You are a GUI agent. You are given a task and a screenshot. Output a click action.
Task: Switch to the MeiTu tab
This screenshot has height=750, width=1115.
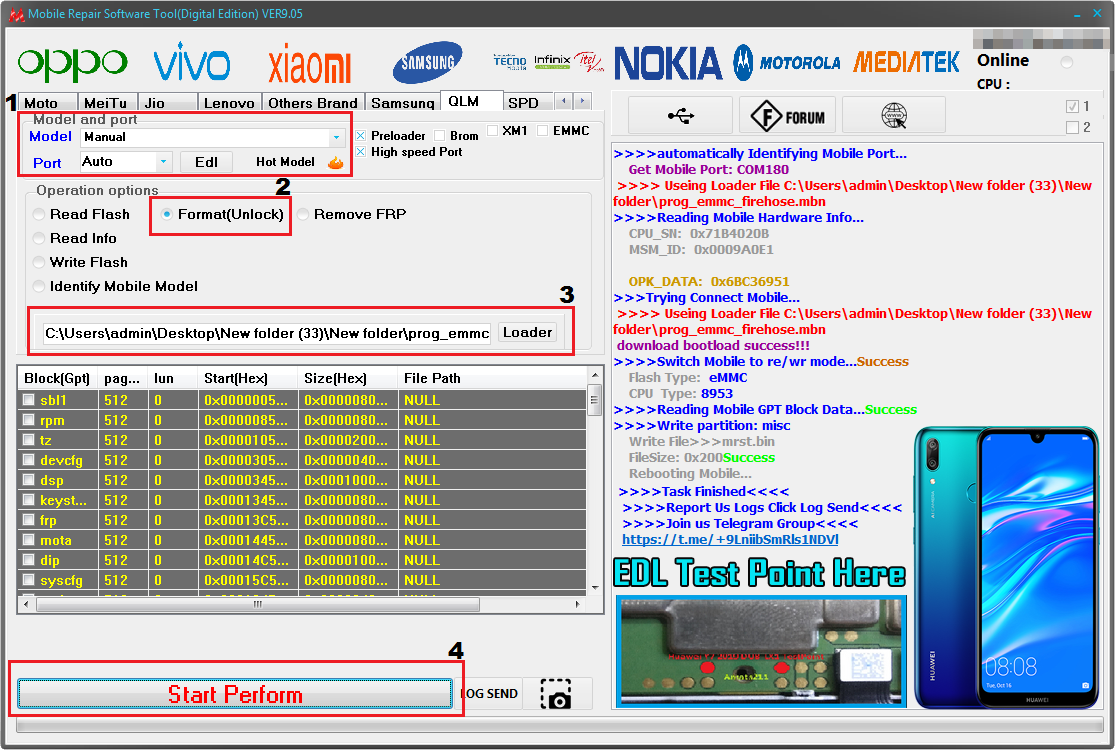[105, 103]
